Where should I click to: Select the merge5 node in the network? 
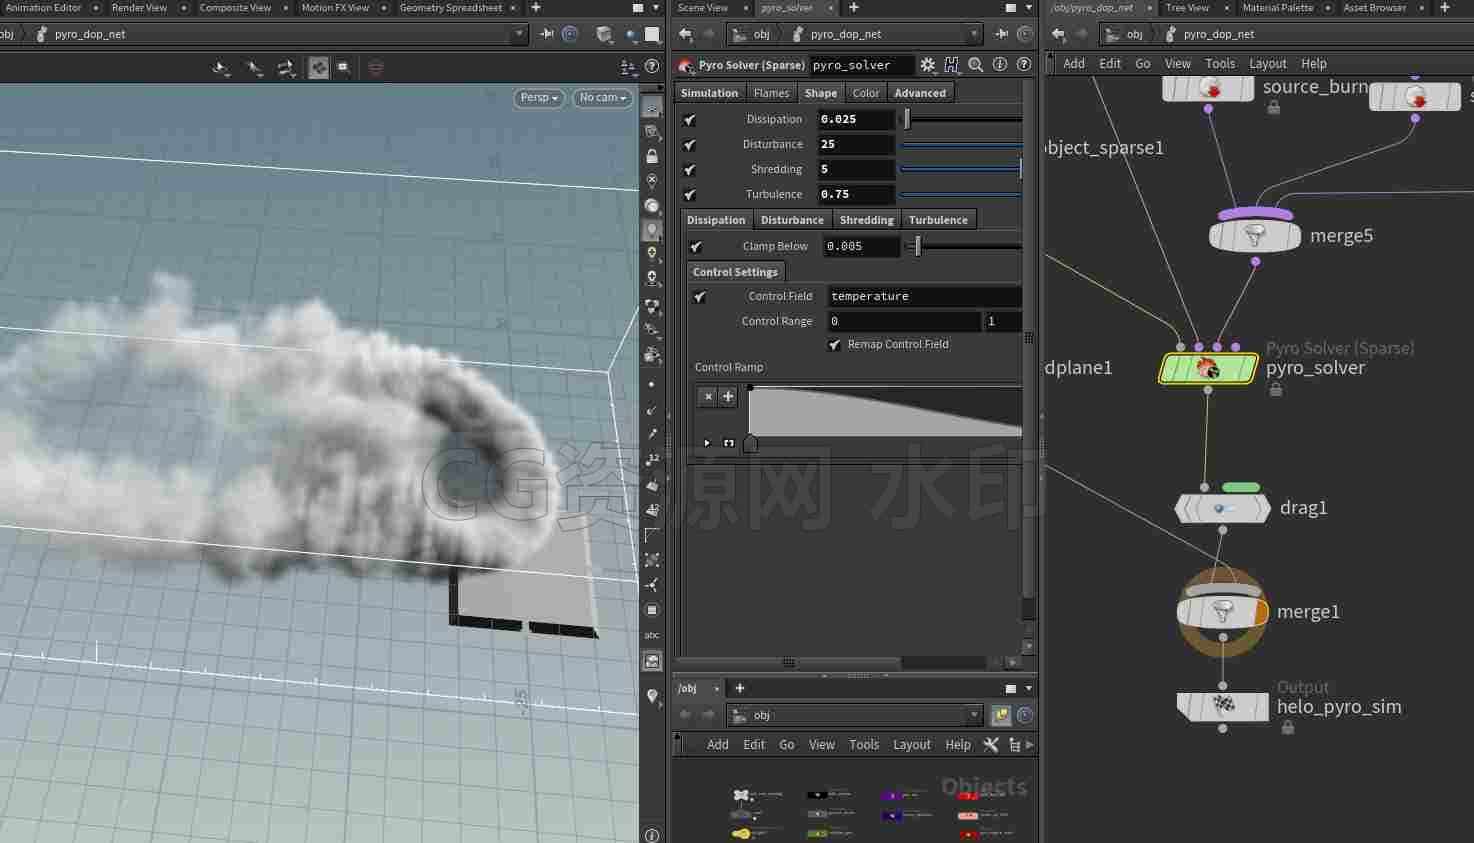(1254, 236)
